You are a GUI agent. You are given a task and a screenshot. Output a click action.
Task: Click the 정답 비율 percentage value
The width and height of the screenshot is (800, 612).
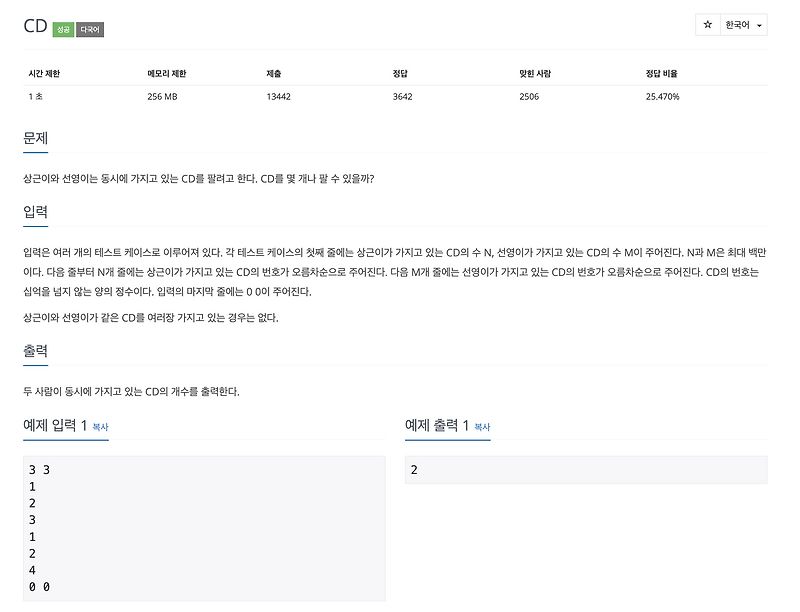pos(662,97)
